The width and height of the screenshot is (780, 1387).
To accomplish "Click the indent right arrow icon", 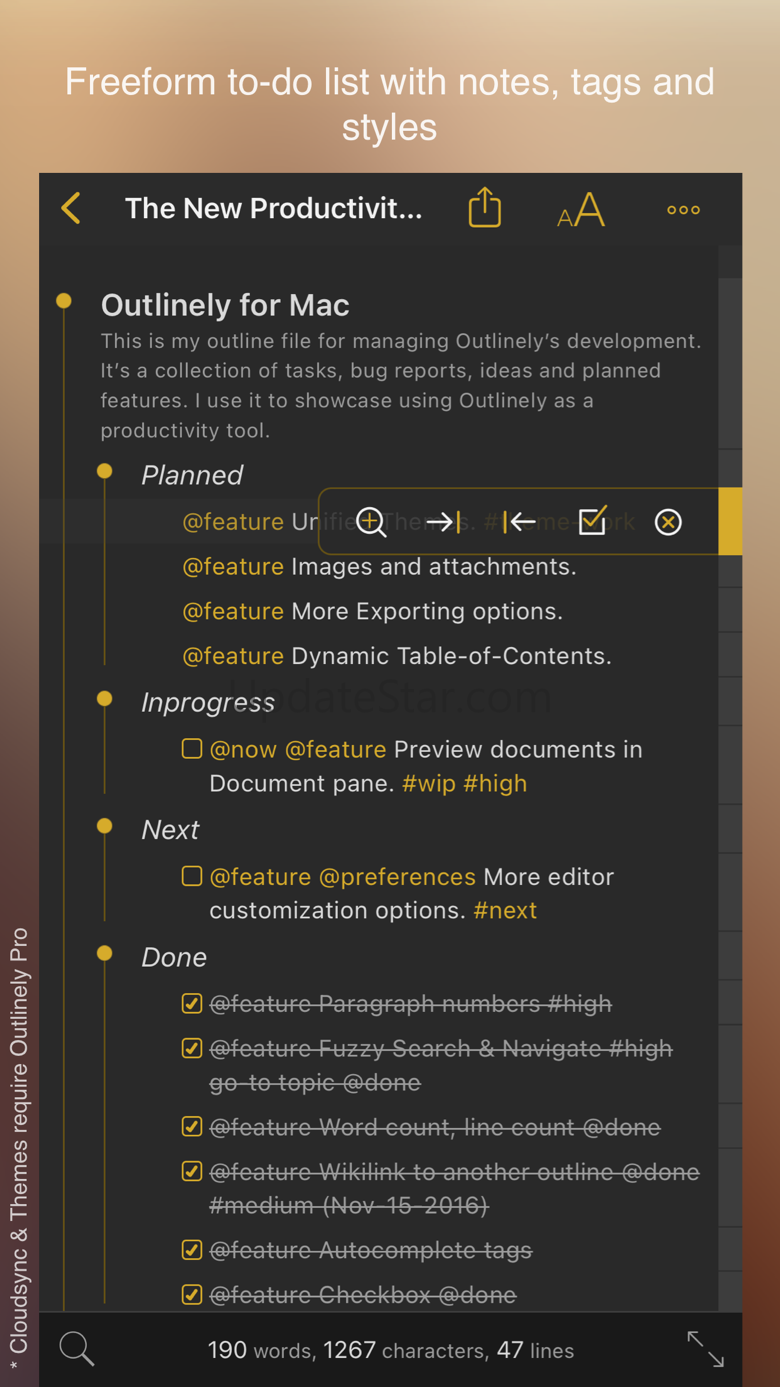I will pyautogui.click(x=444, y=522).
